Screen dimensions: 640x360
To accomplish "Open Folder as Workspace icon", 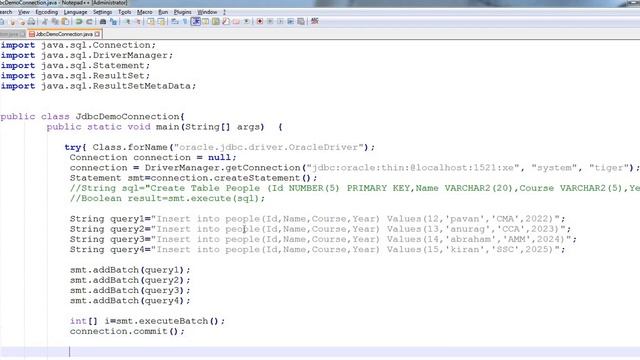I will [236, 21].
